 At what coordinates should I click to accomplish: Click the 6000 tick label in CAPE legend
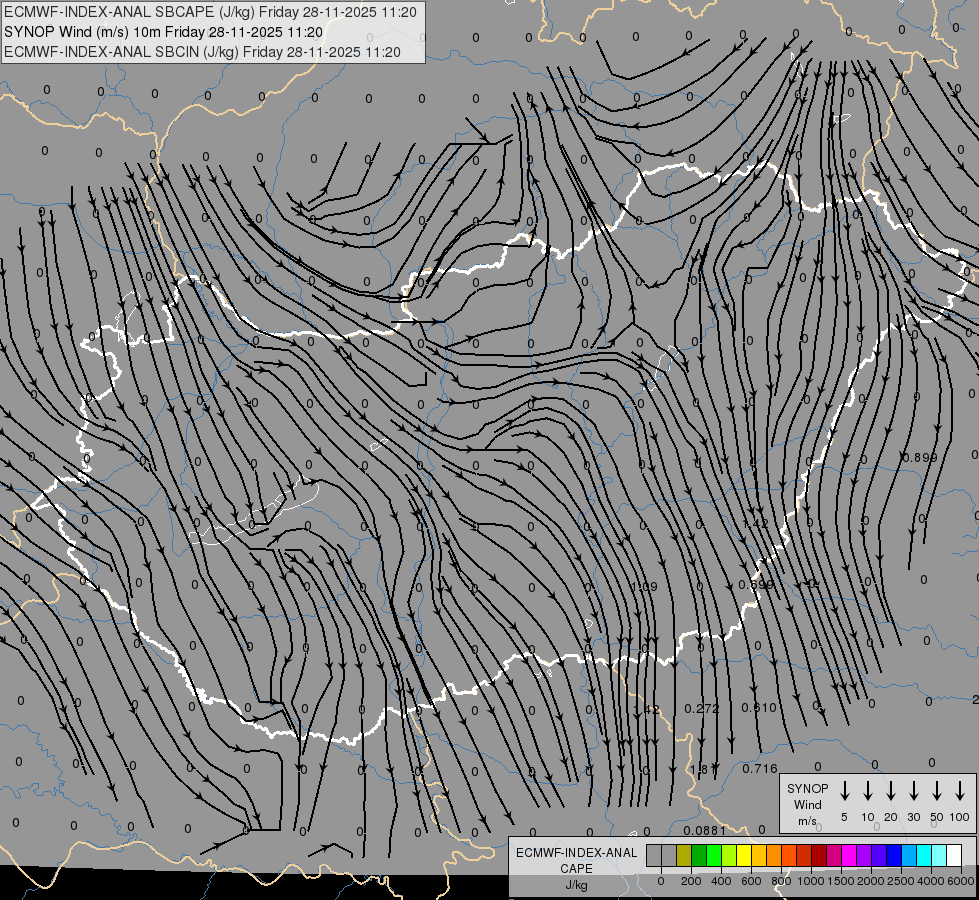[961, 881]
